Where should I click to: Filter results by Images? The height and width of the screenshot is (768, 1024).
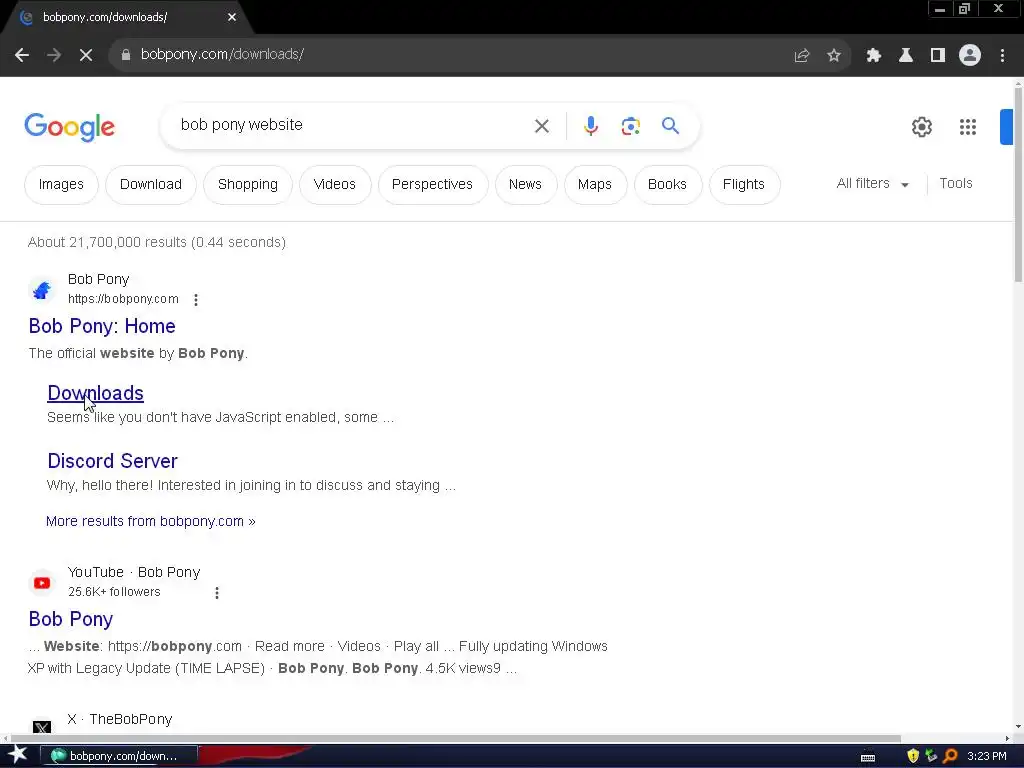point(61,185)
